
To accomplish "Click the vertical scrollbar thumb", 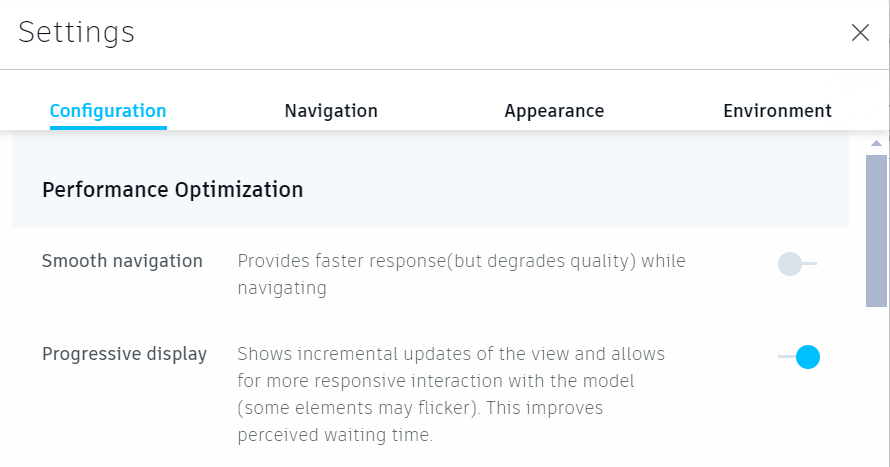I will click(877, 230).
